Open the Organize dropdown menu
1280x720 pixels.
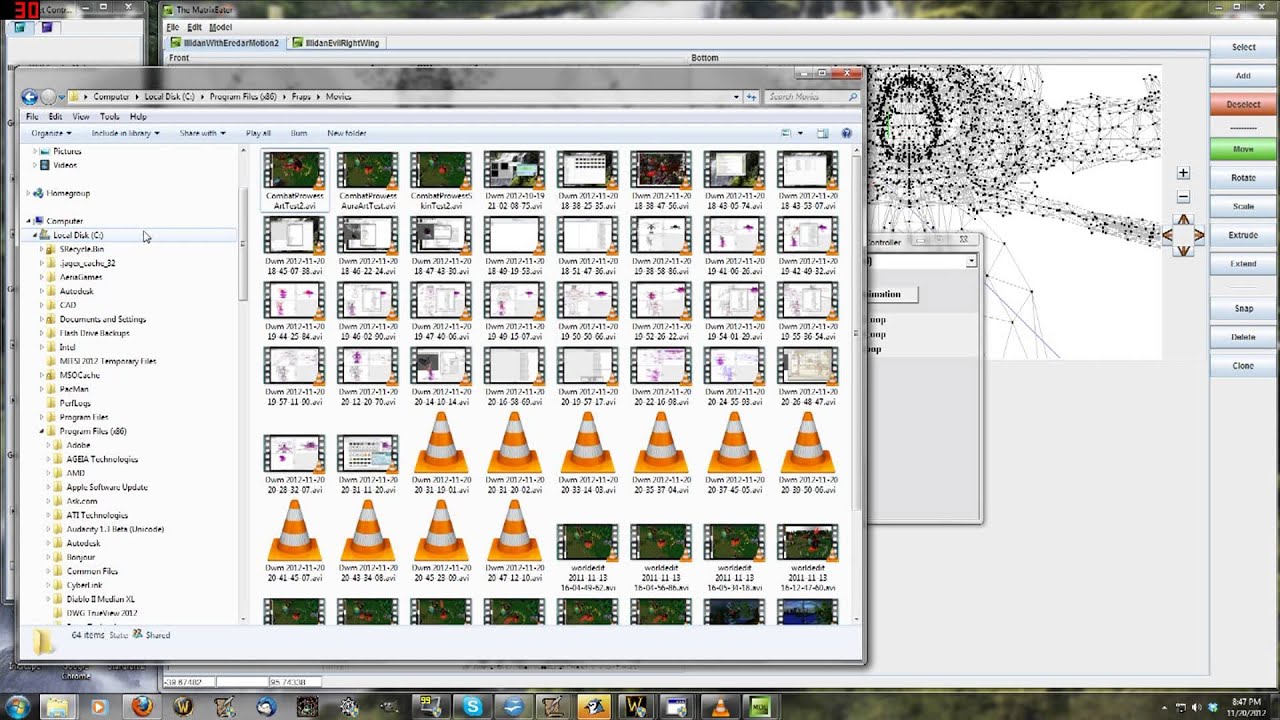click(x=51, y=133)
